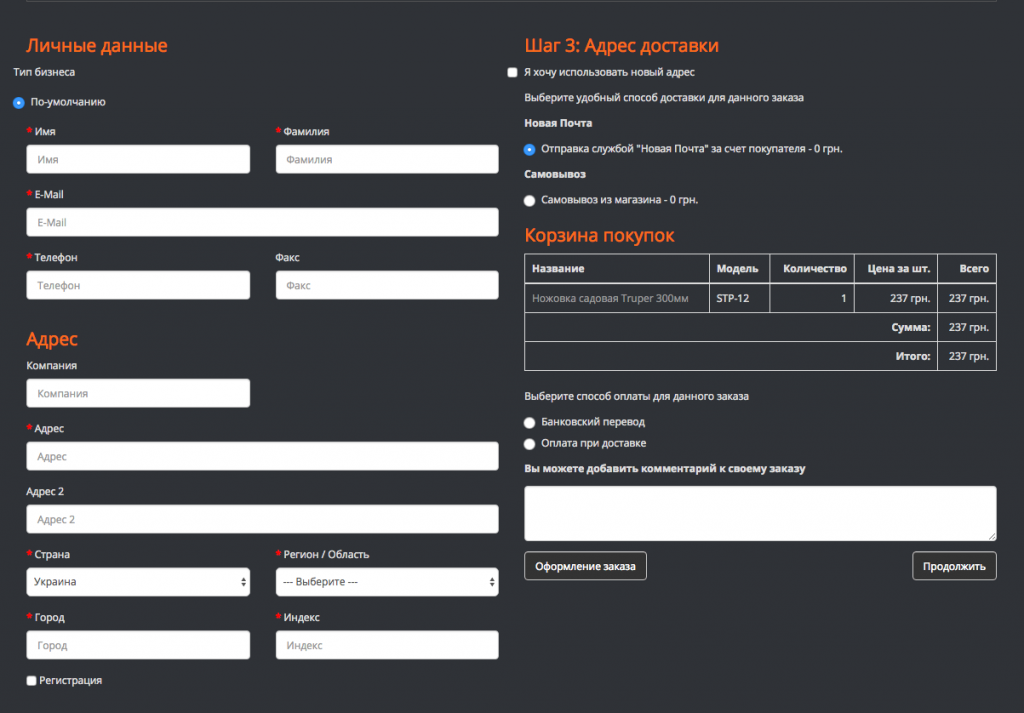1024x713 pixels.
Task: Check 'Я хочу использовать новый адрес' box
Action: (513, 73)
